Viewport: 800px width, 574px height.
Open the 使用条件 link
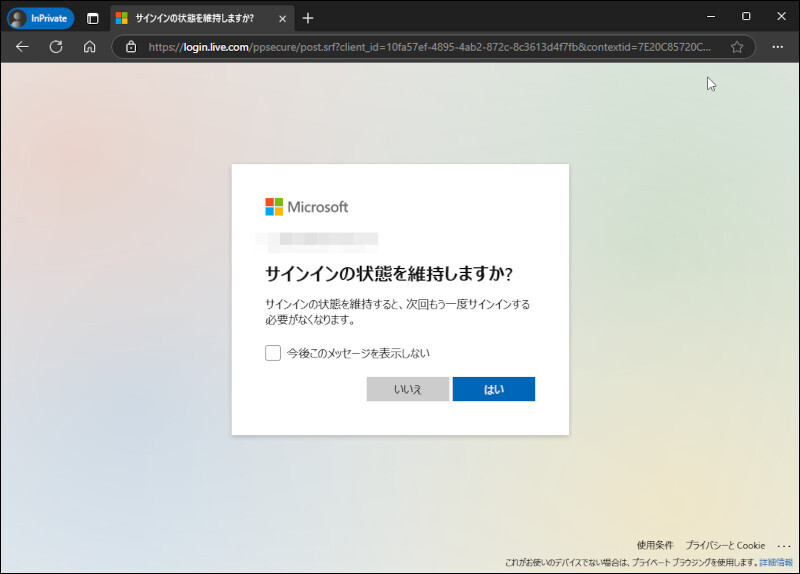[x=655, y=545]
